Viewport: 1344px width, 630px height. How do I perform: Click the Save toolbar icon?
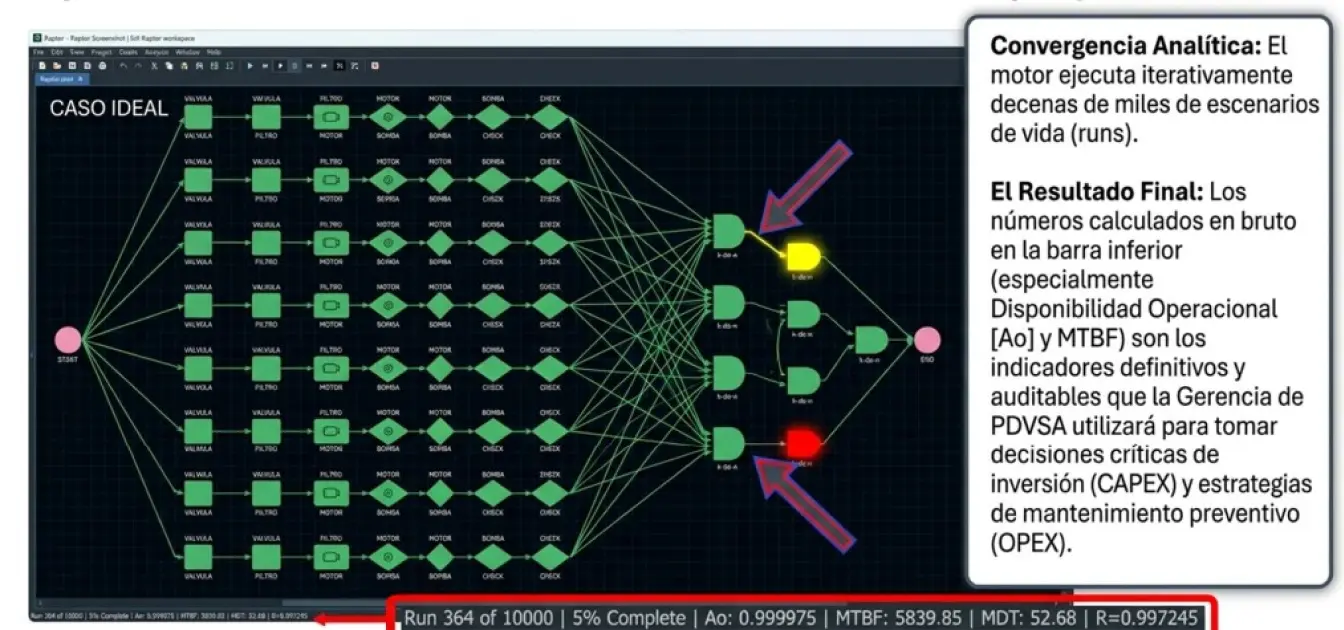coord(72,65)
